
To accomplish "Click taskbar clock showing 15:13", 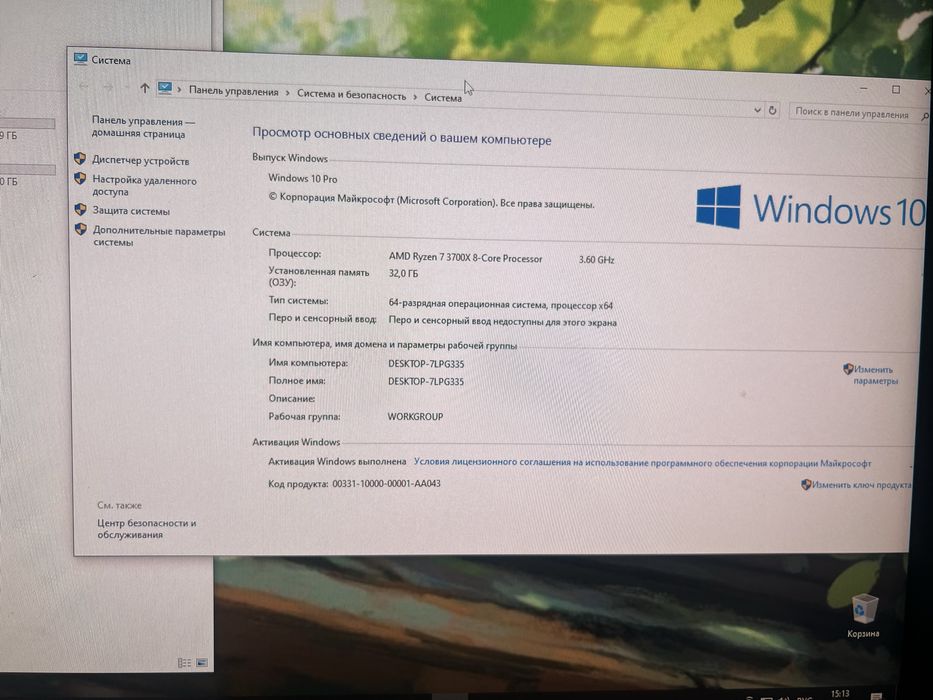I will (x=840, y=693).
